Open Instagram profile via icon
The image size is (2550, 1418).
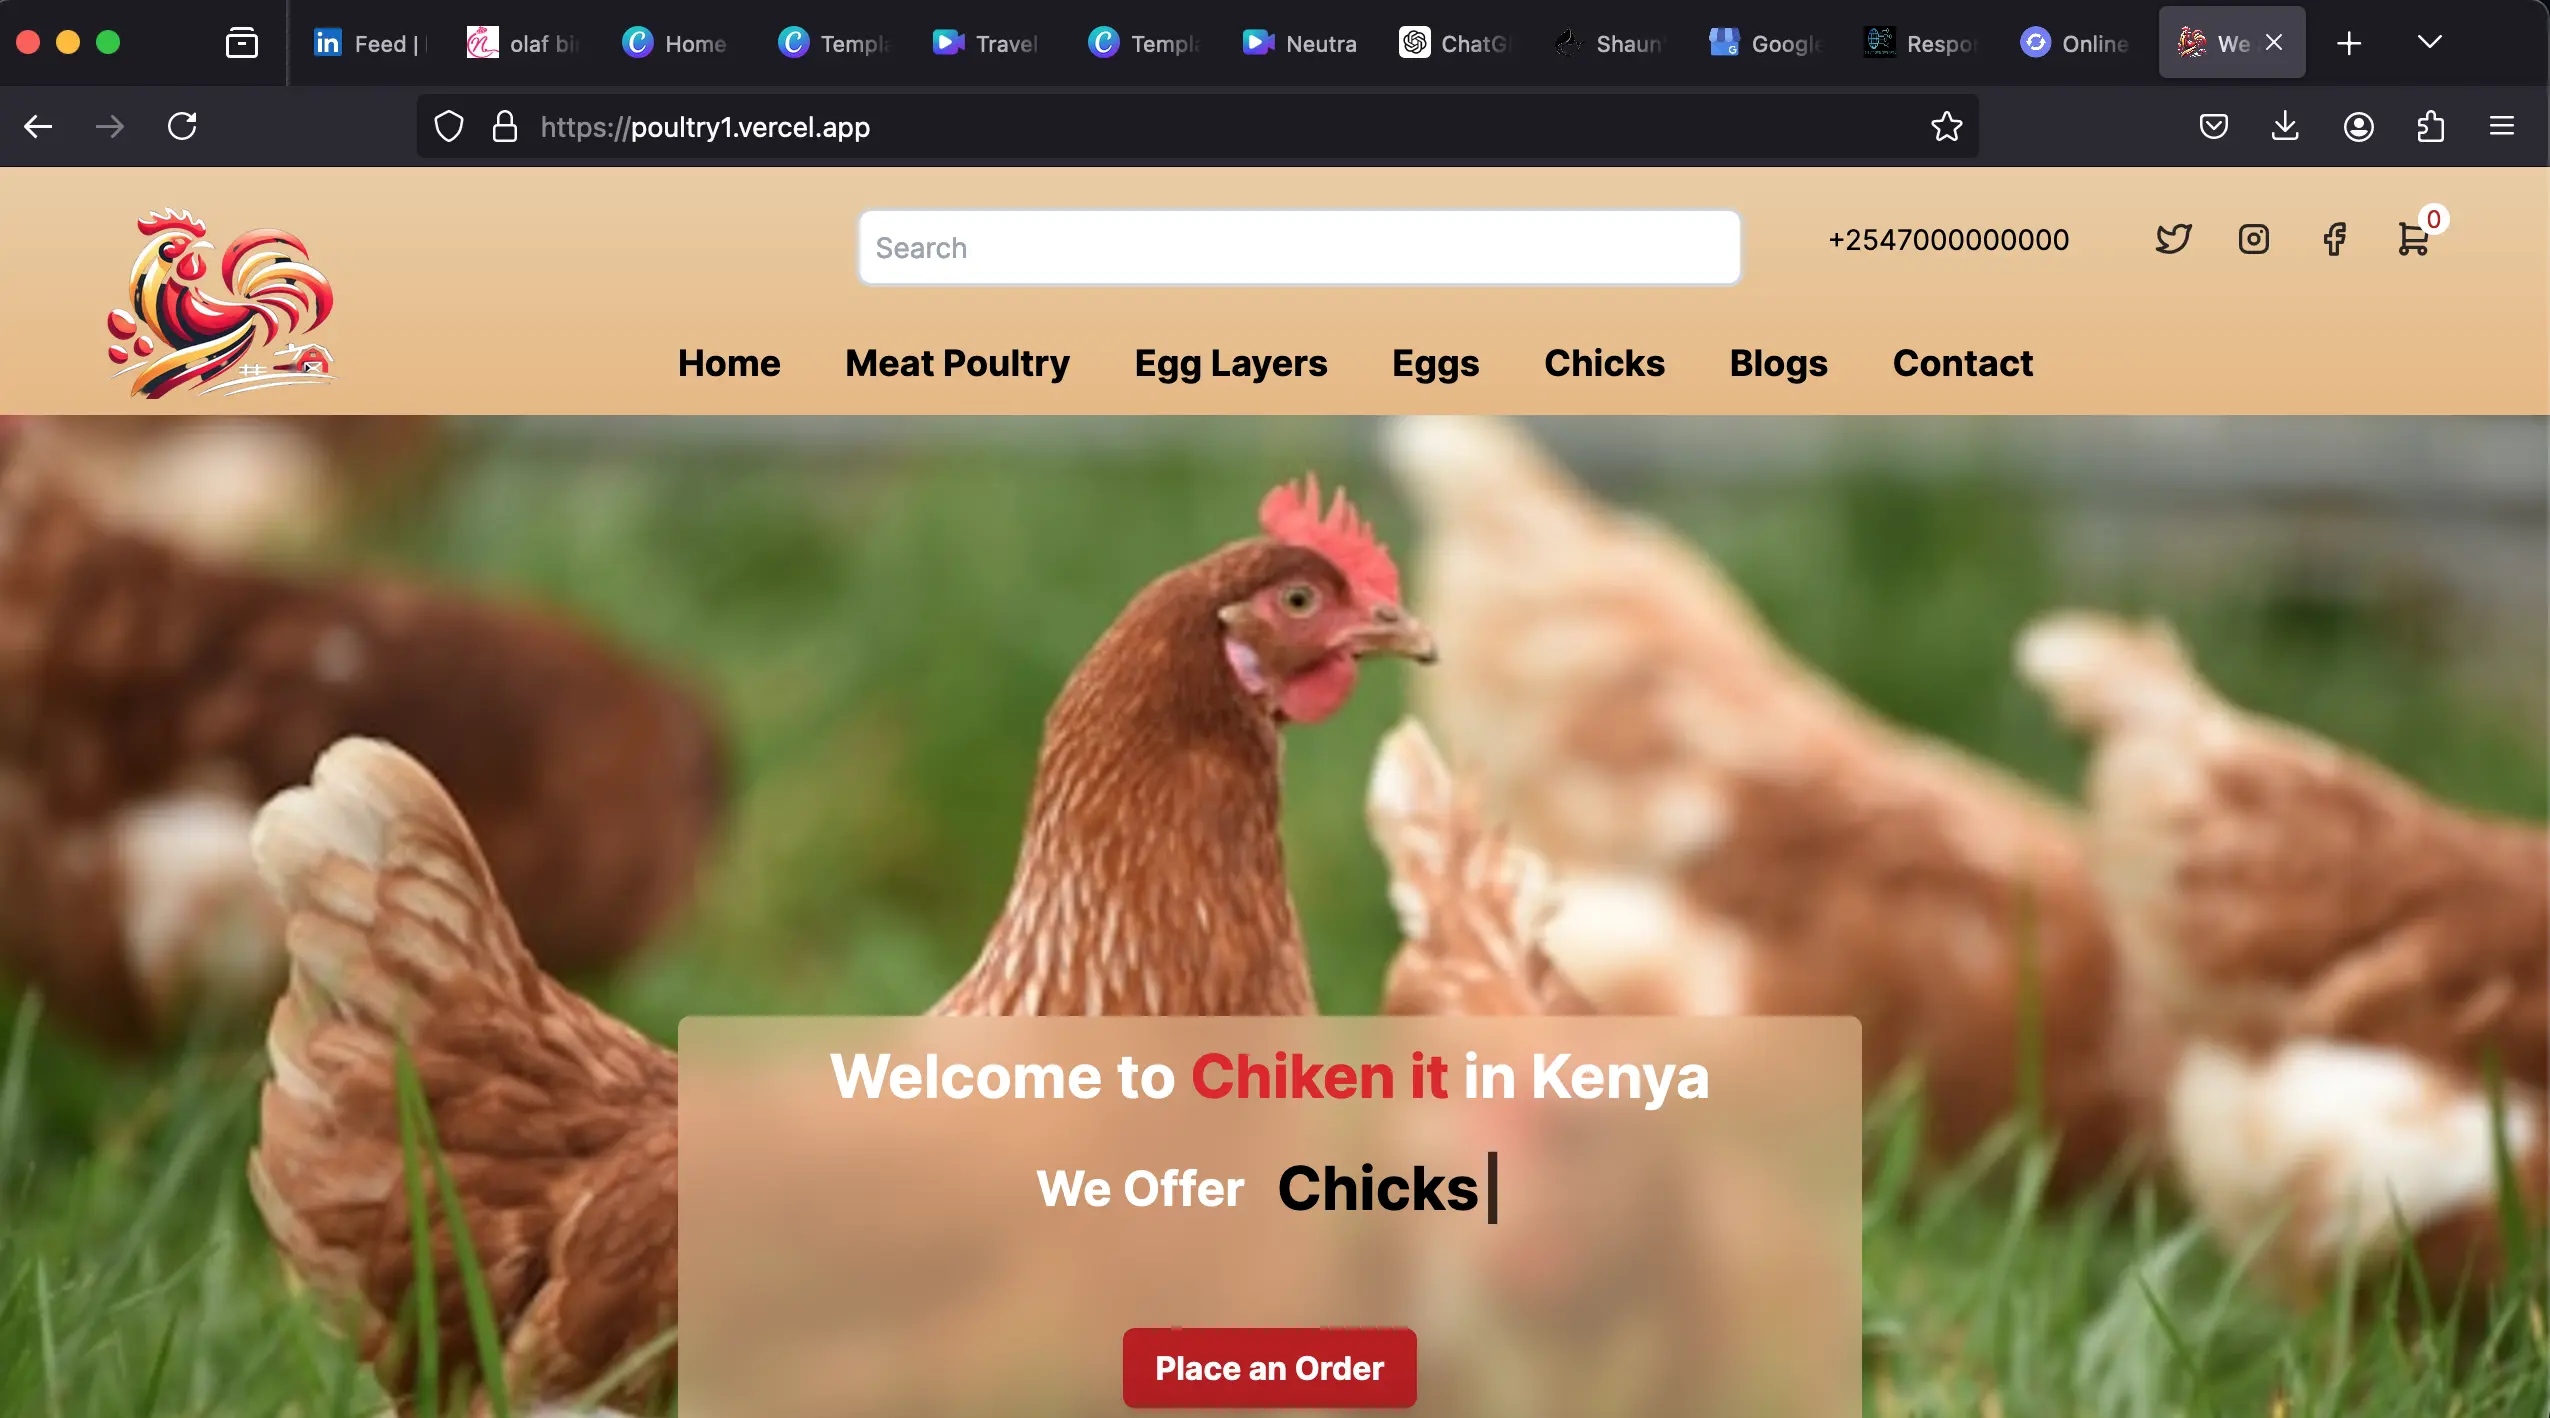coord(2253,241)
